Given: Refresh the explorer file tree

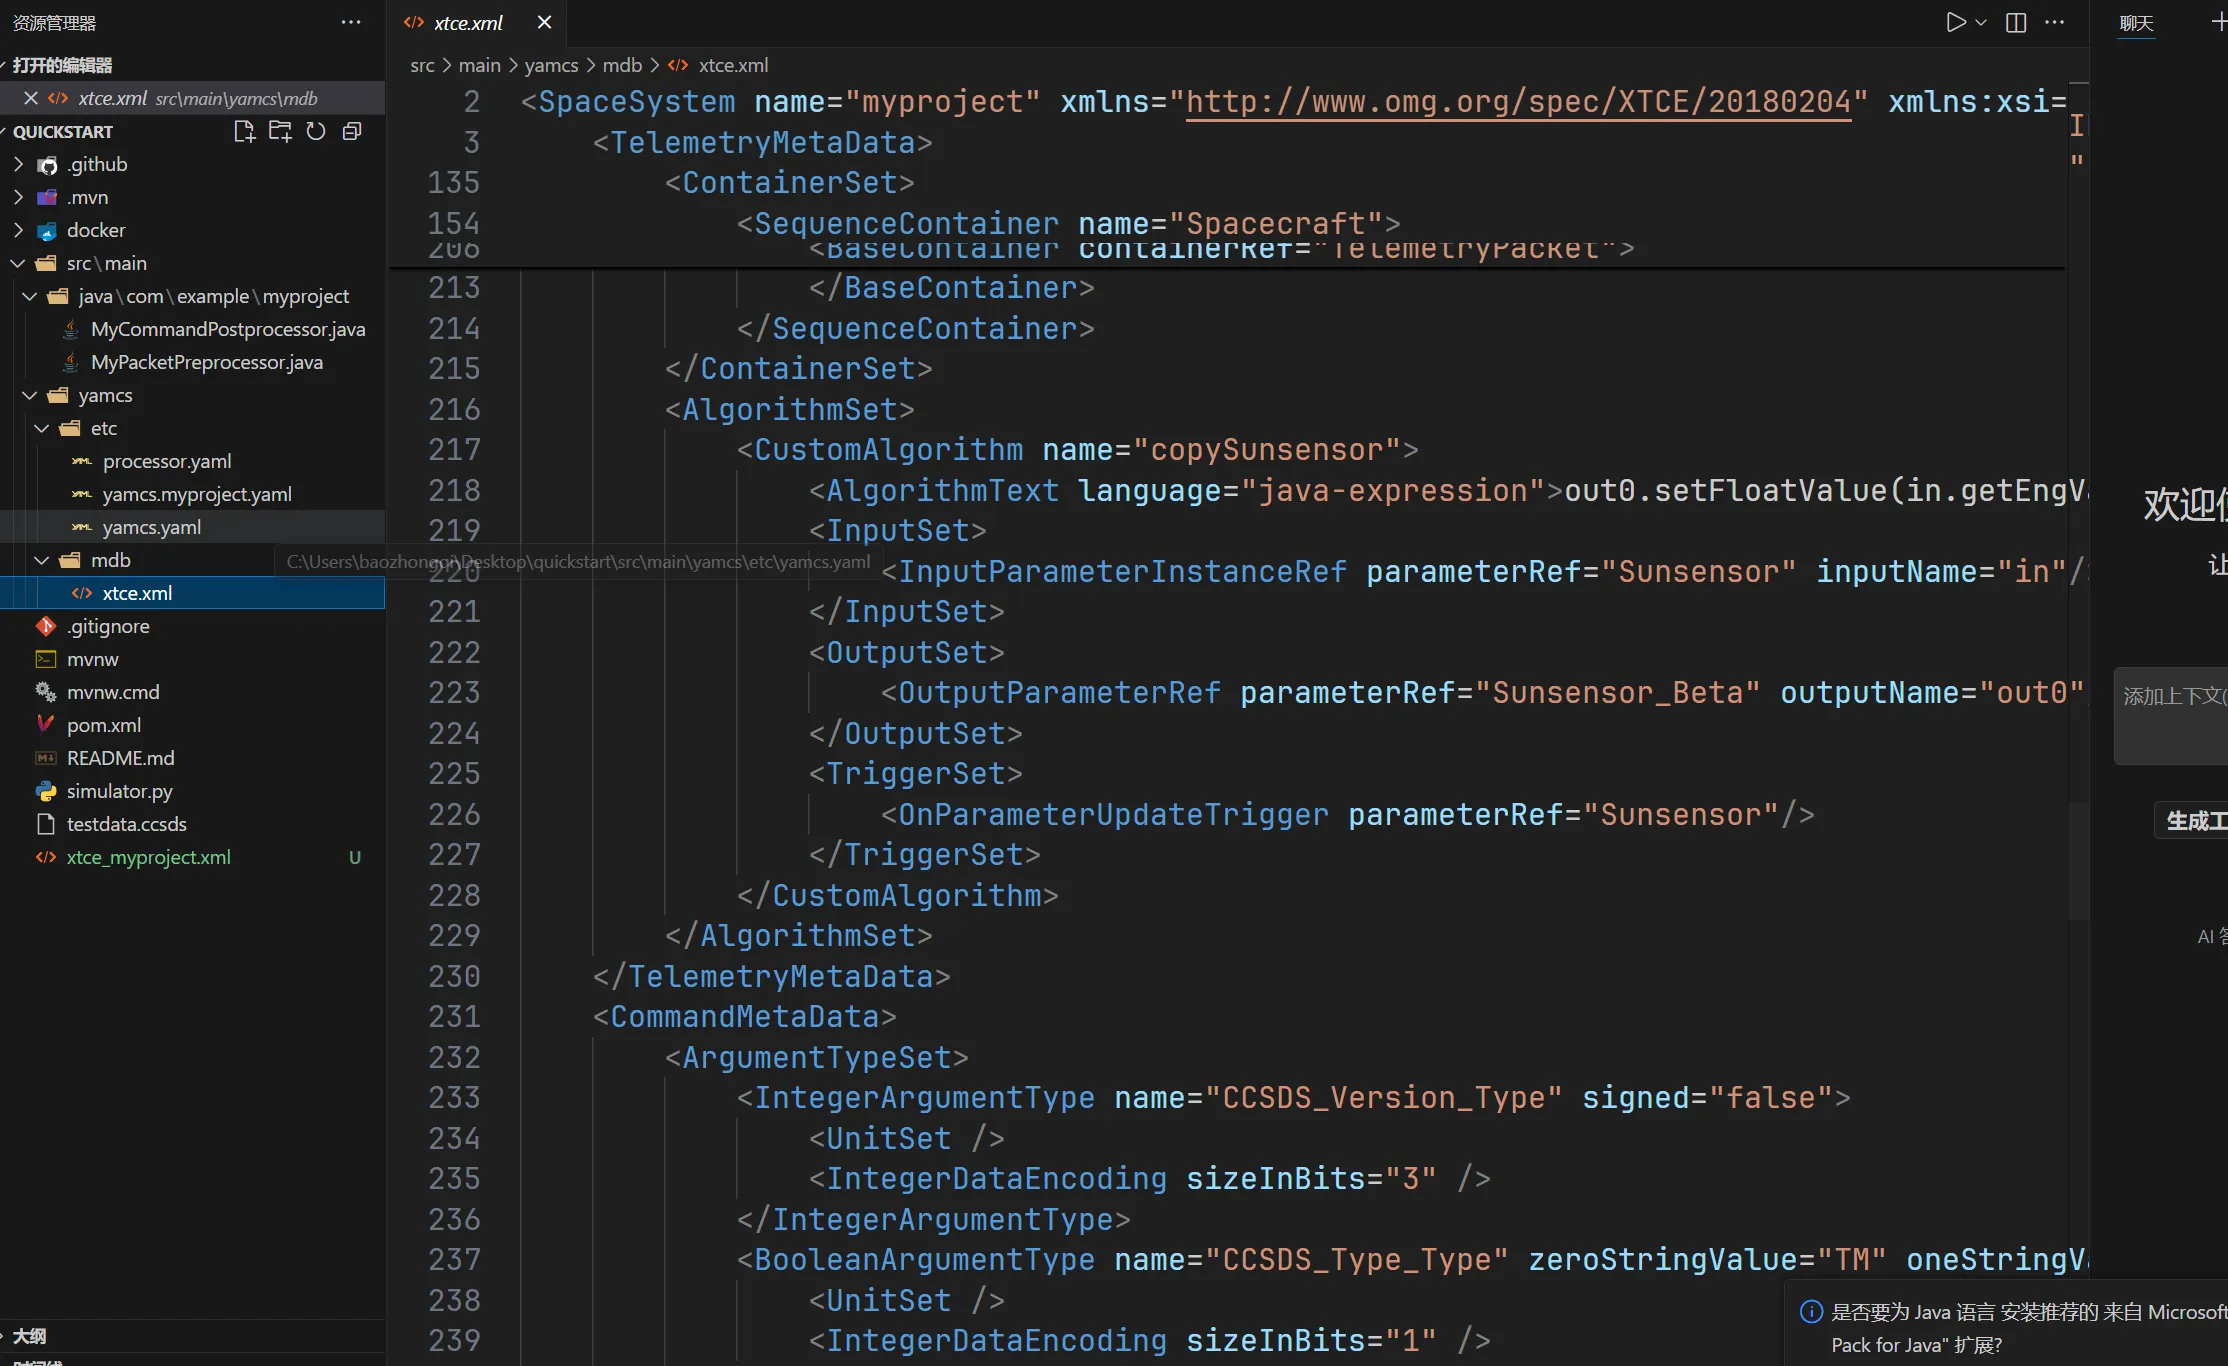Looking at the screenshot, I should [316, 131].
